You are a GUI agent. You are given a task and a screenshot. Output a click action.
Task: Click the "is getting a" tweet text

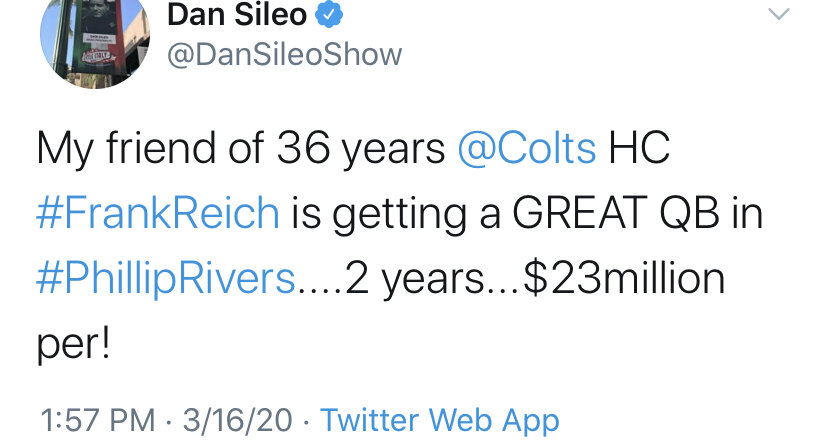(396, 214)
